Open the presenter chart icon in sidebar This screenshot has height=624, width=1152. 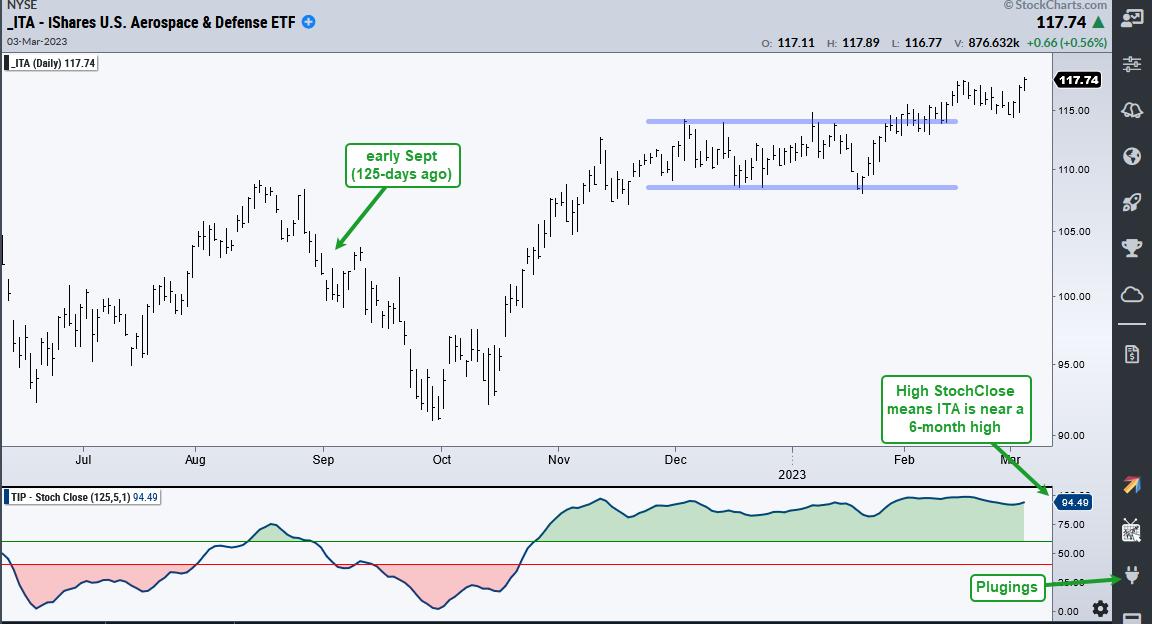coord(1132,17)
